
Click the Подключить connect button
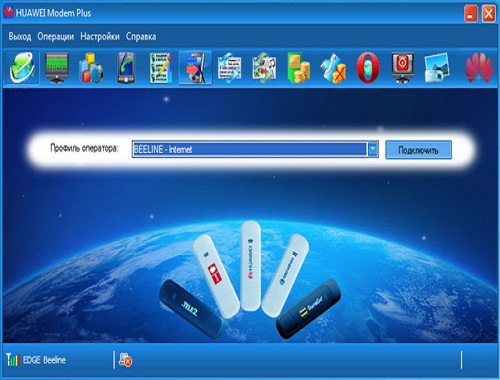pyautogui.click(x=418, y=150)
